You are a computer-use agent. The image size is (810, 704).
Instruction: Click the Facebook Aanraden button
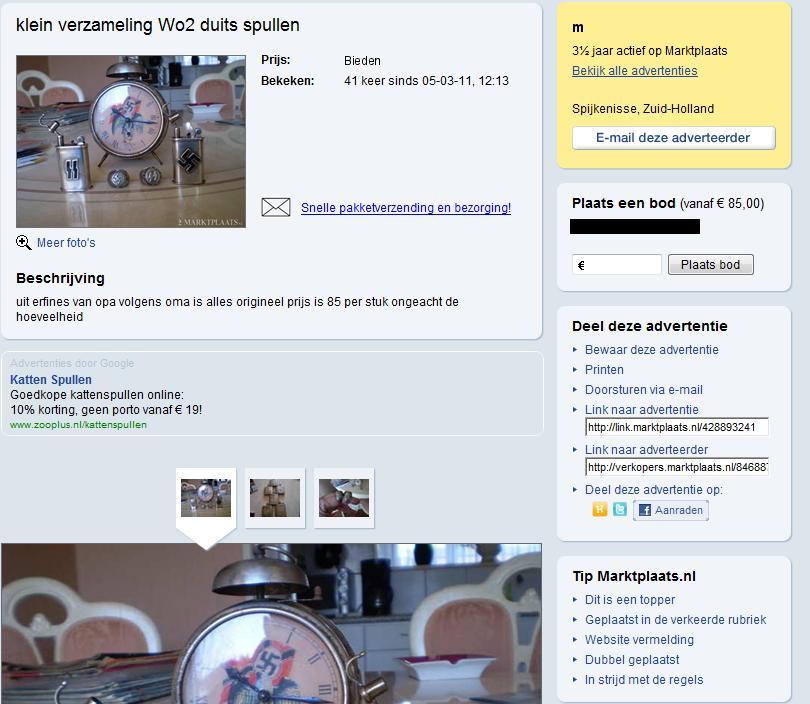(x=671, y=510)
